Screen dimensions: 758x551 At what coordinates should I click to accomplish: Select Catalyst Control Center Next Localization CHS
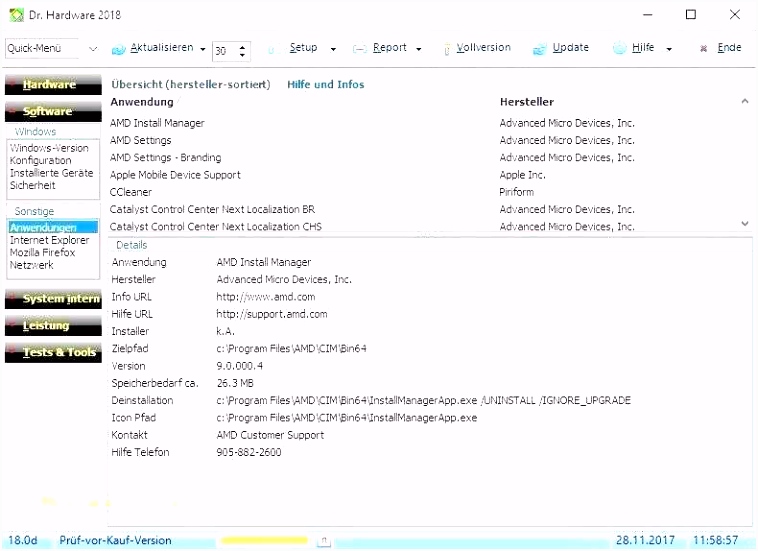coord(216,227)
